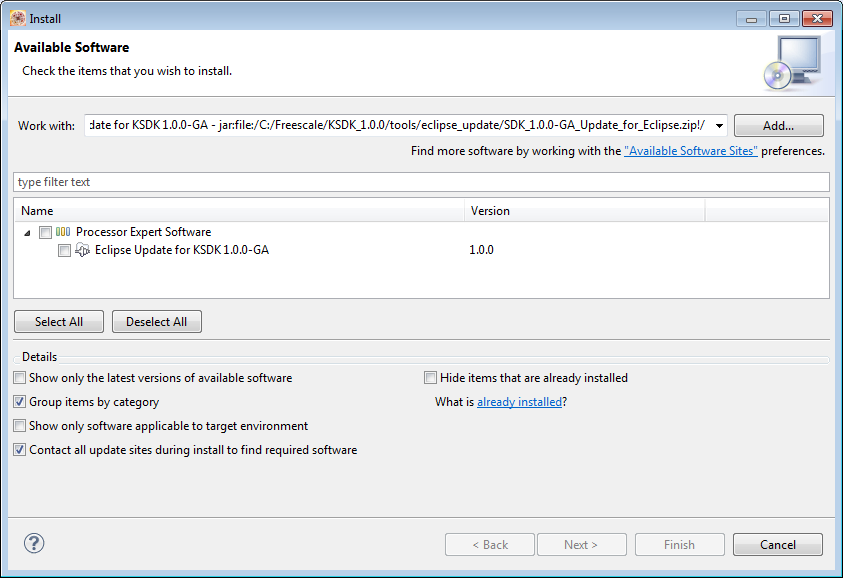The height and width of the screenshot is (578, 843).
Task: Disable Group items by category
Action: [20, 402]
